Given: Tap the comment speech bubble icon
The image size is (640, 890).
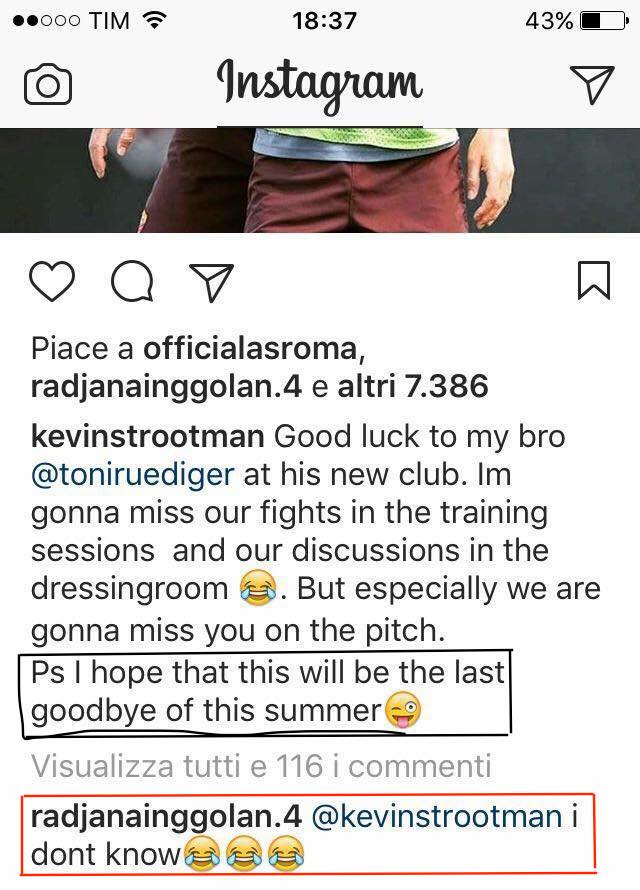Looking at the screenshot, I should click(x=132, y=282).
